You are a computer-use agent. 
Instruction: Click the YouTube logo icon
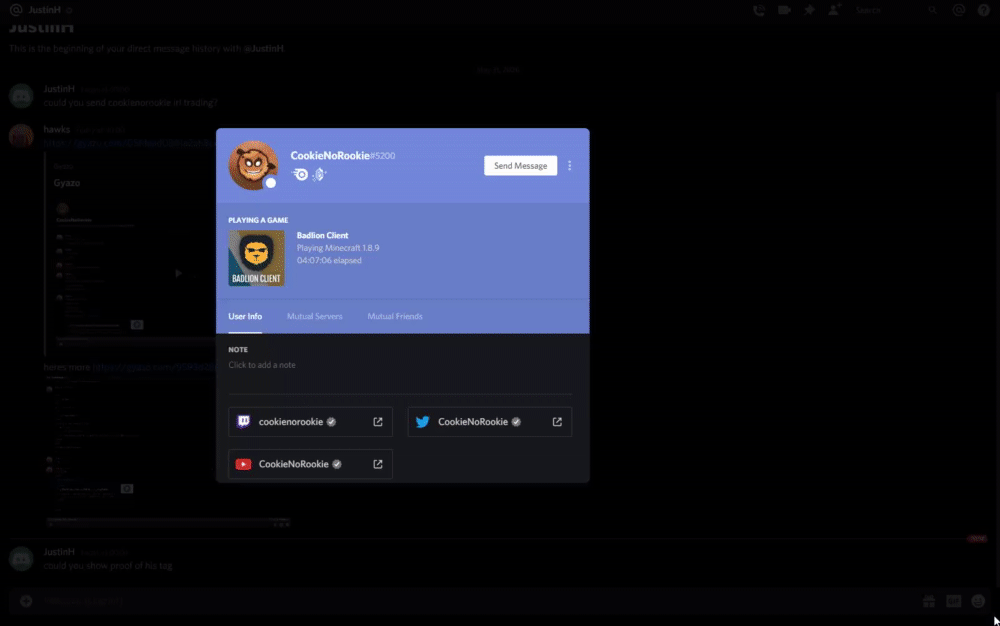pos(243,464)
